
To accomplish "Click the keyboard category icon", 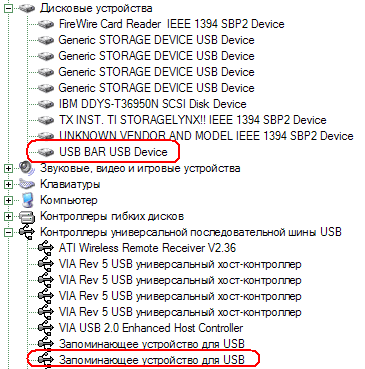I will [27, 184].
